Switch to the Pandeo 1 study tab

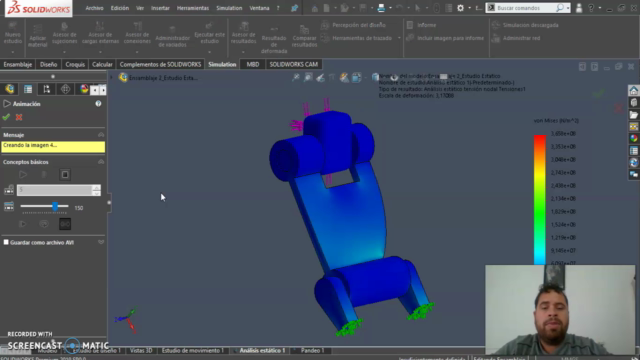click(312, 350)
